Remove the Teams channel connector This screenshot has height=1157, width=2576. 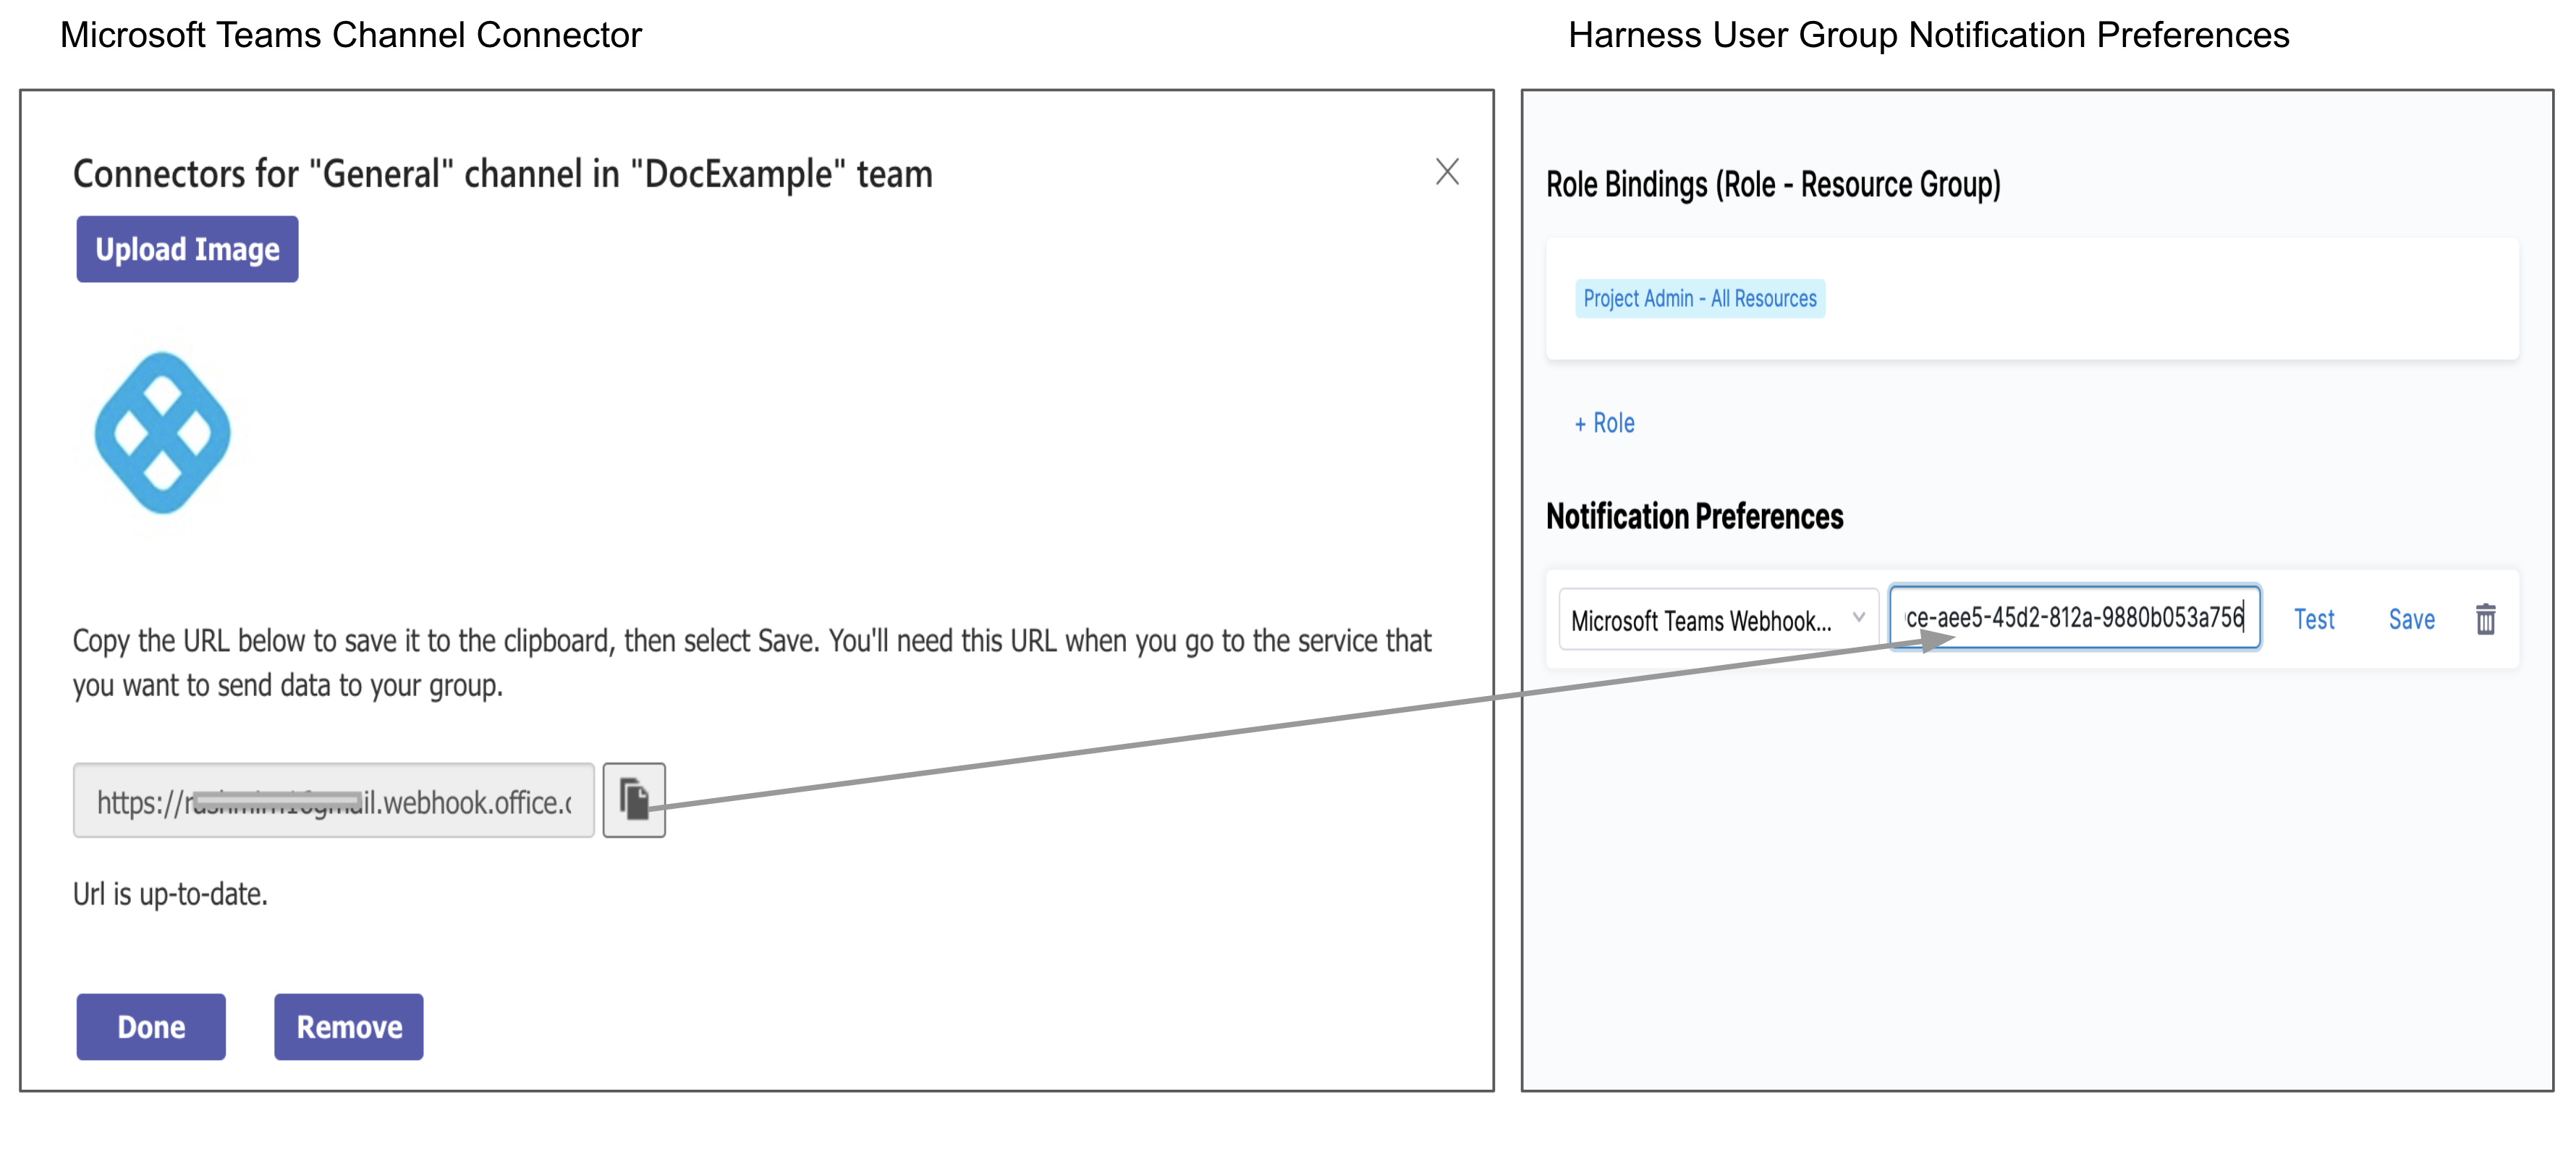349,1026
